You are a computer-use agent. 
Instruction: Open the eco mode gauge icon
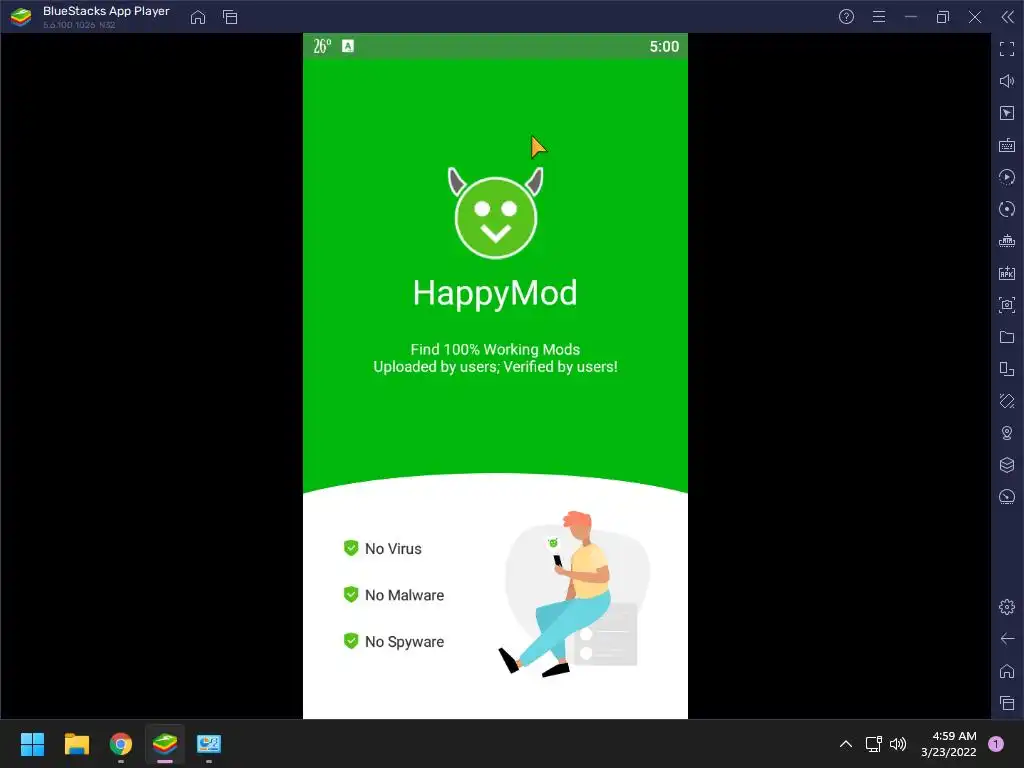1007,497
